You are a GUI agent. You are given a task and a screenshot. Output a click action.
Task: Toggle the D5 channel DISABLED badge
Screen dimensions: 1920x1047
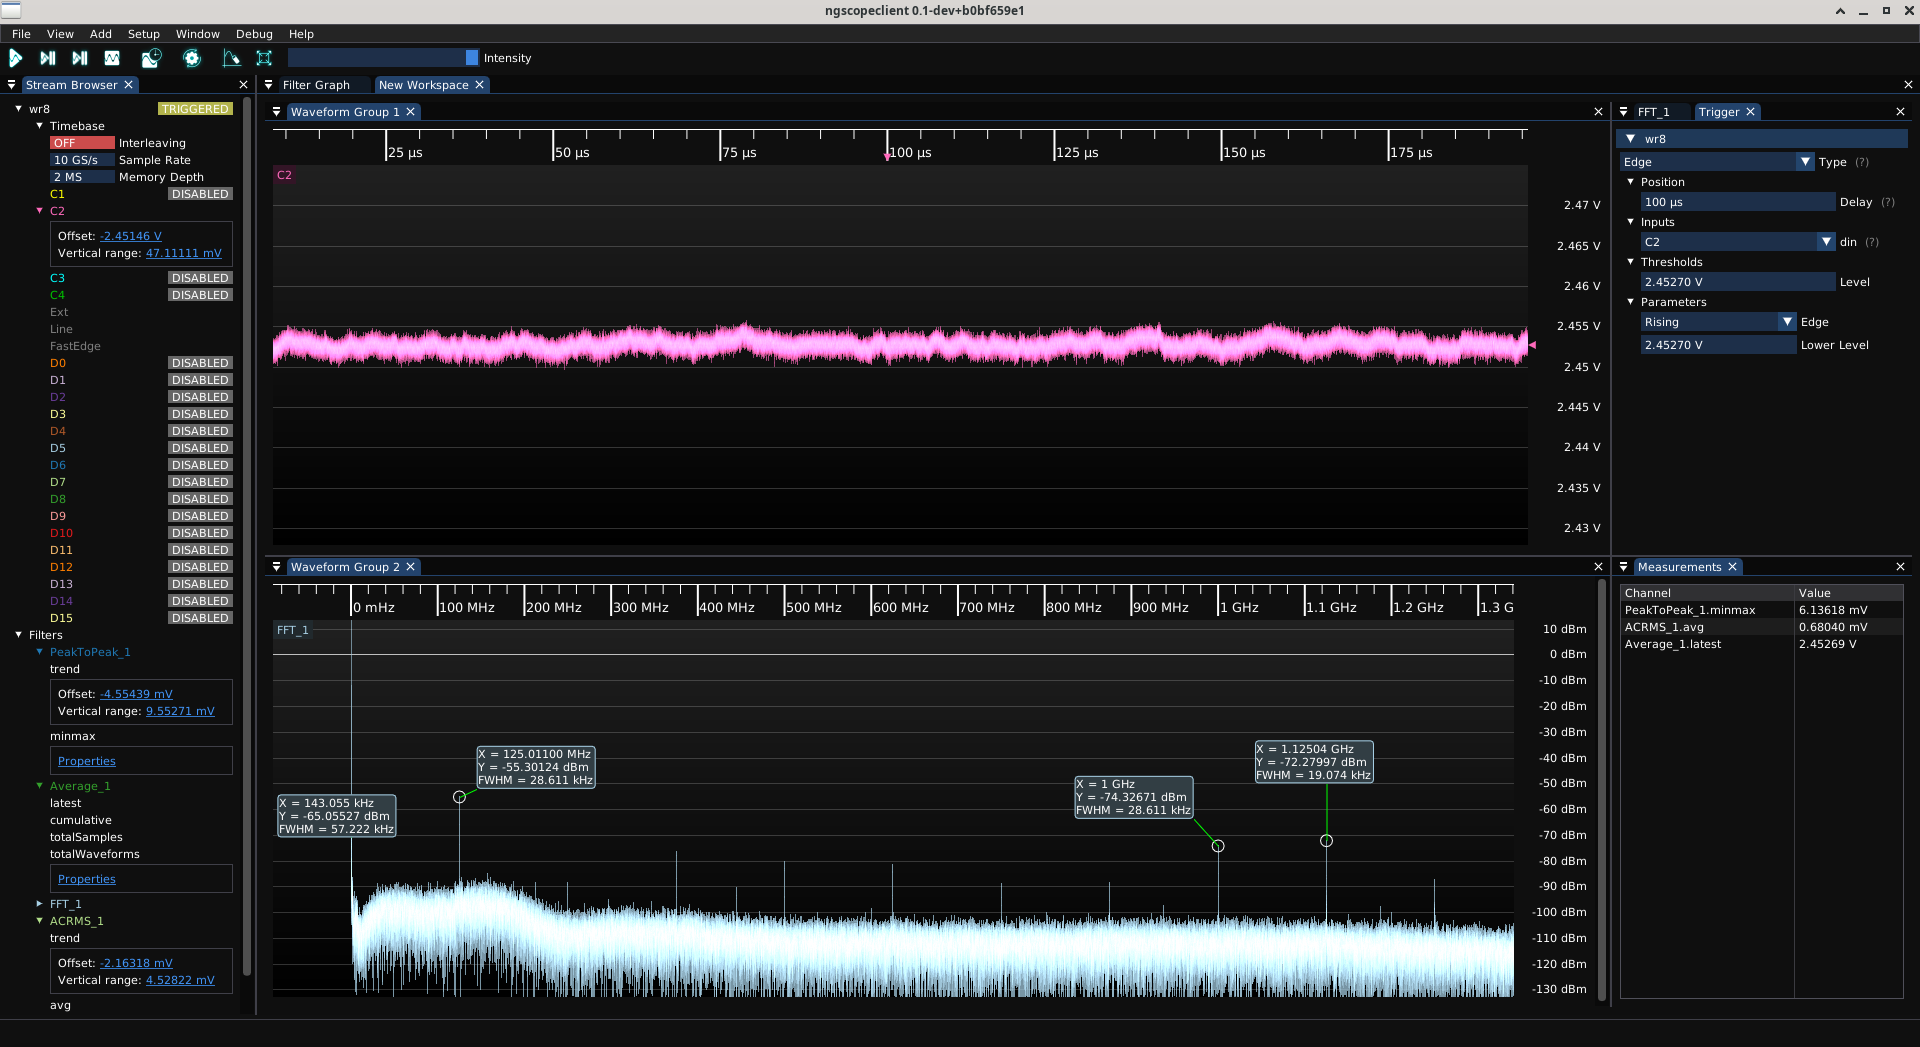[x=200, y=448]
